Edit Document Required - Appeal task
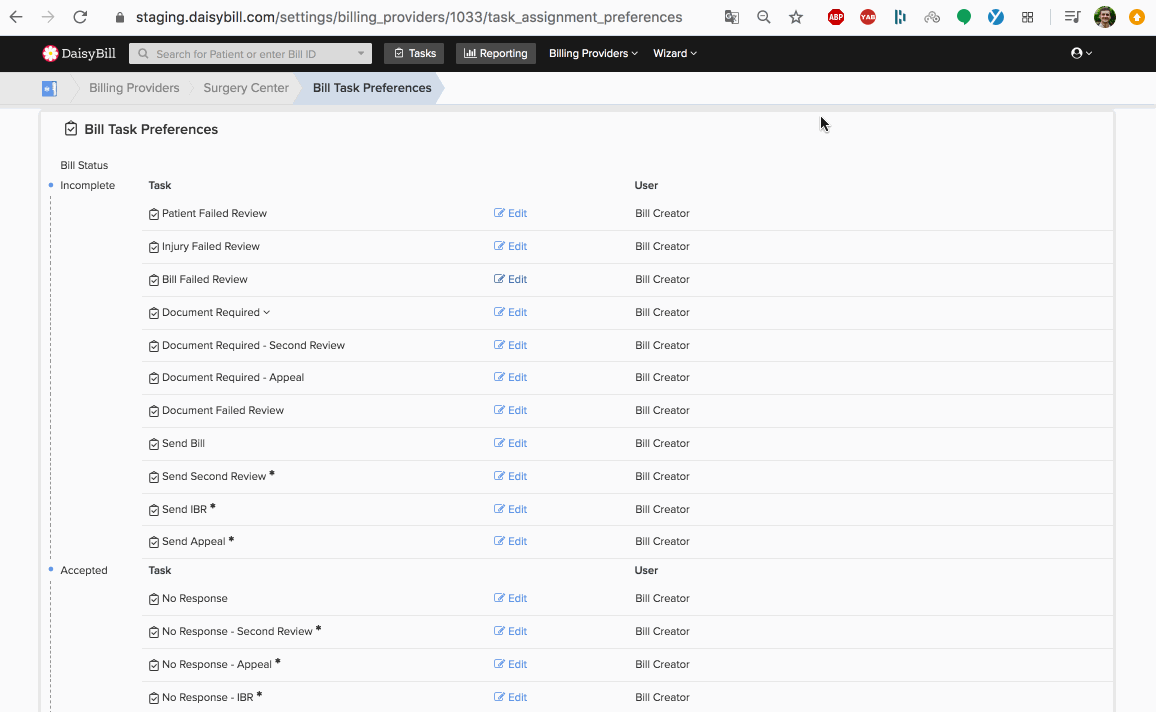This screenshot has width=1156, height=712. (510, 377)
